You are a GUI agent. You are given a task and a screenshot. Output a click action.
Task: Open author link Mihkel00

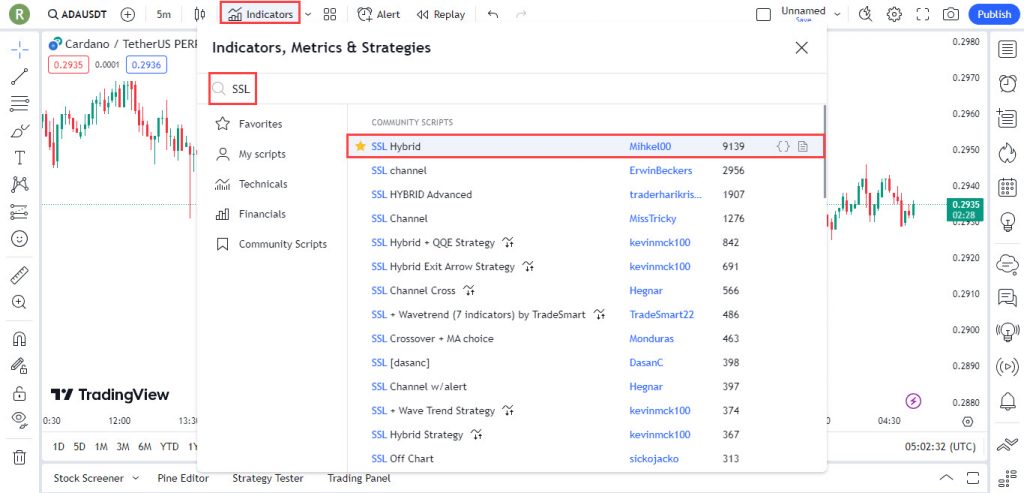[x=650, y=147]
